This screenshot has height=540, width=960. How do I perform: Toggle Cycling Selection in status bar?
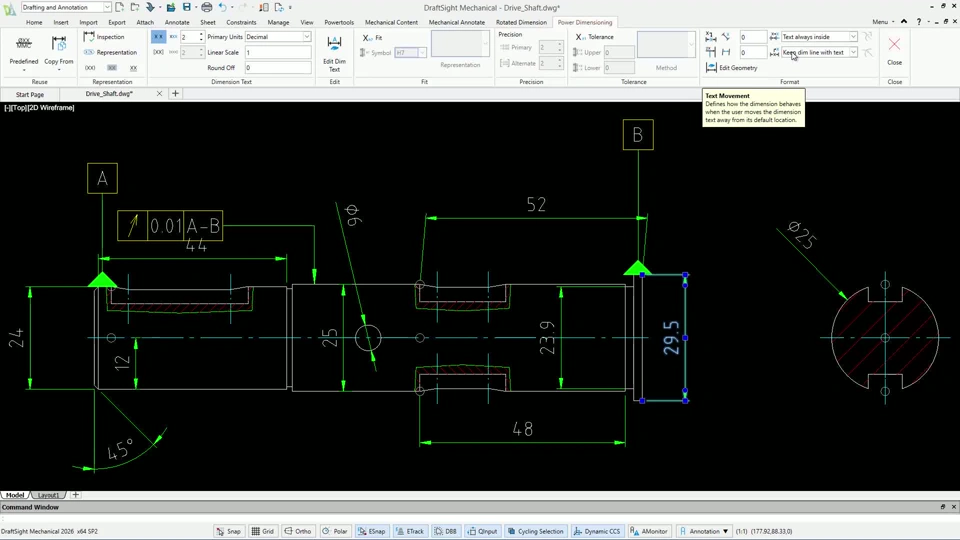click(x=535, y=531)
